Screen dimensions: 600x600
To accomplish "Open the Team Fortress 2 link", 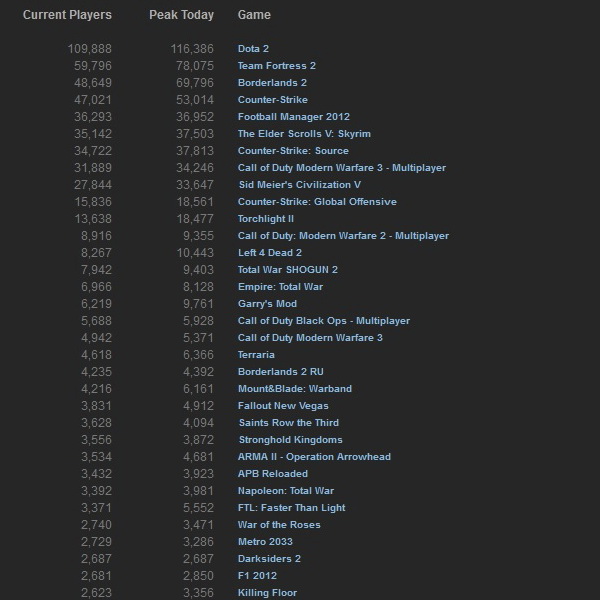I will pyautogui.click(x=277, y=66).
